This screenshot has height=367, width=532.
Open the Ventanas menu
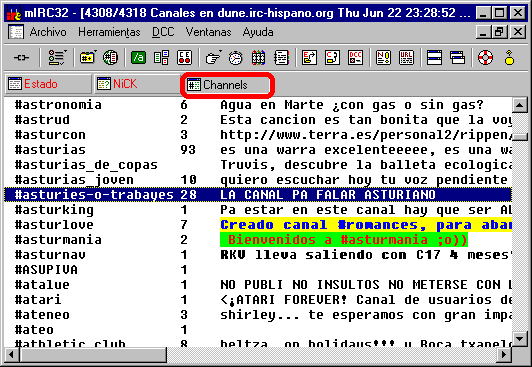[x=208, y=32]
